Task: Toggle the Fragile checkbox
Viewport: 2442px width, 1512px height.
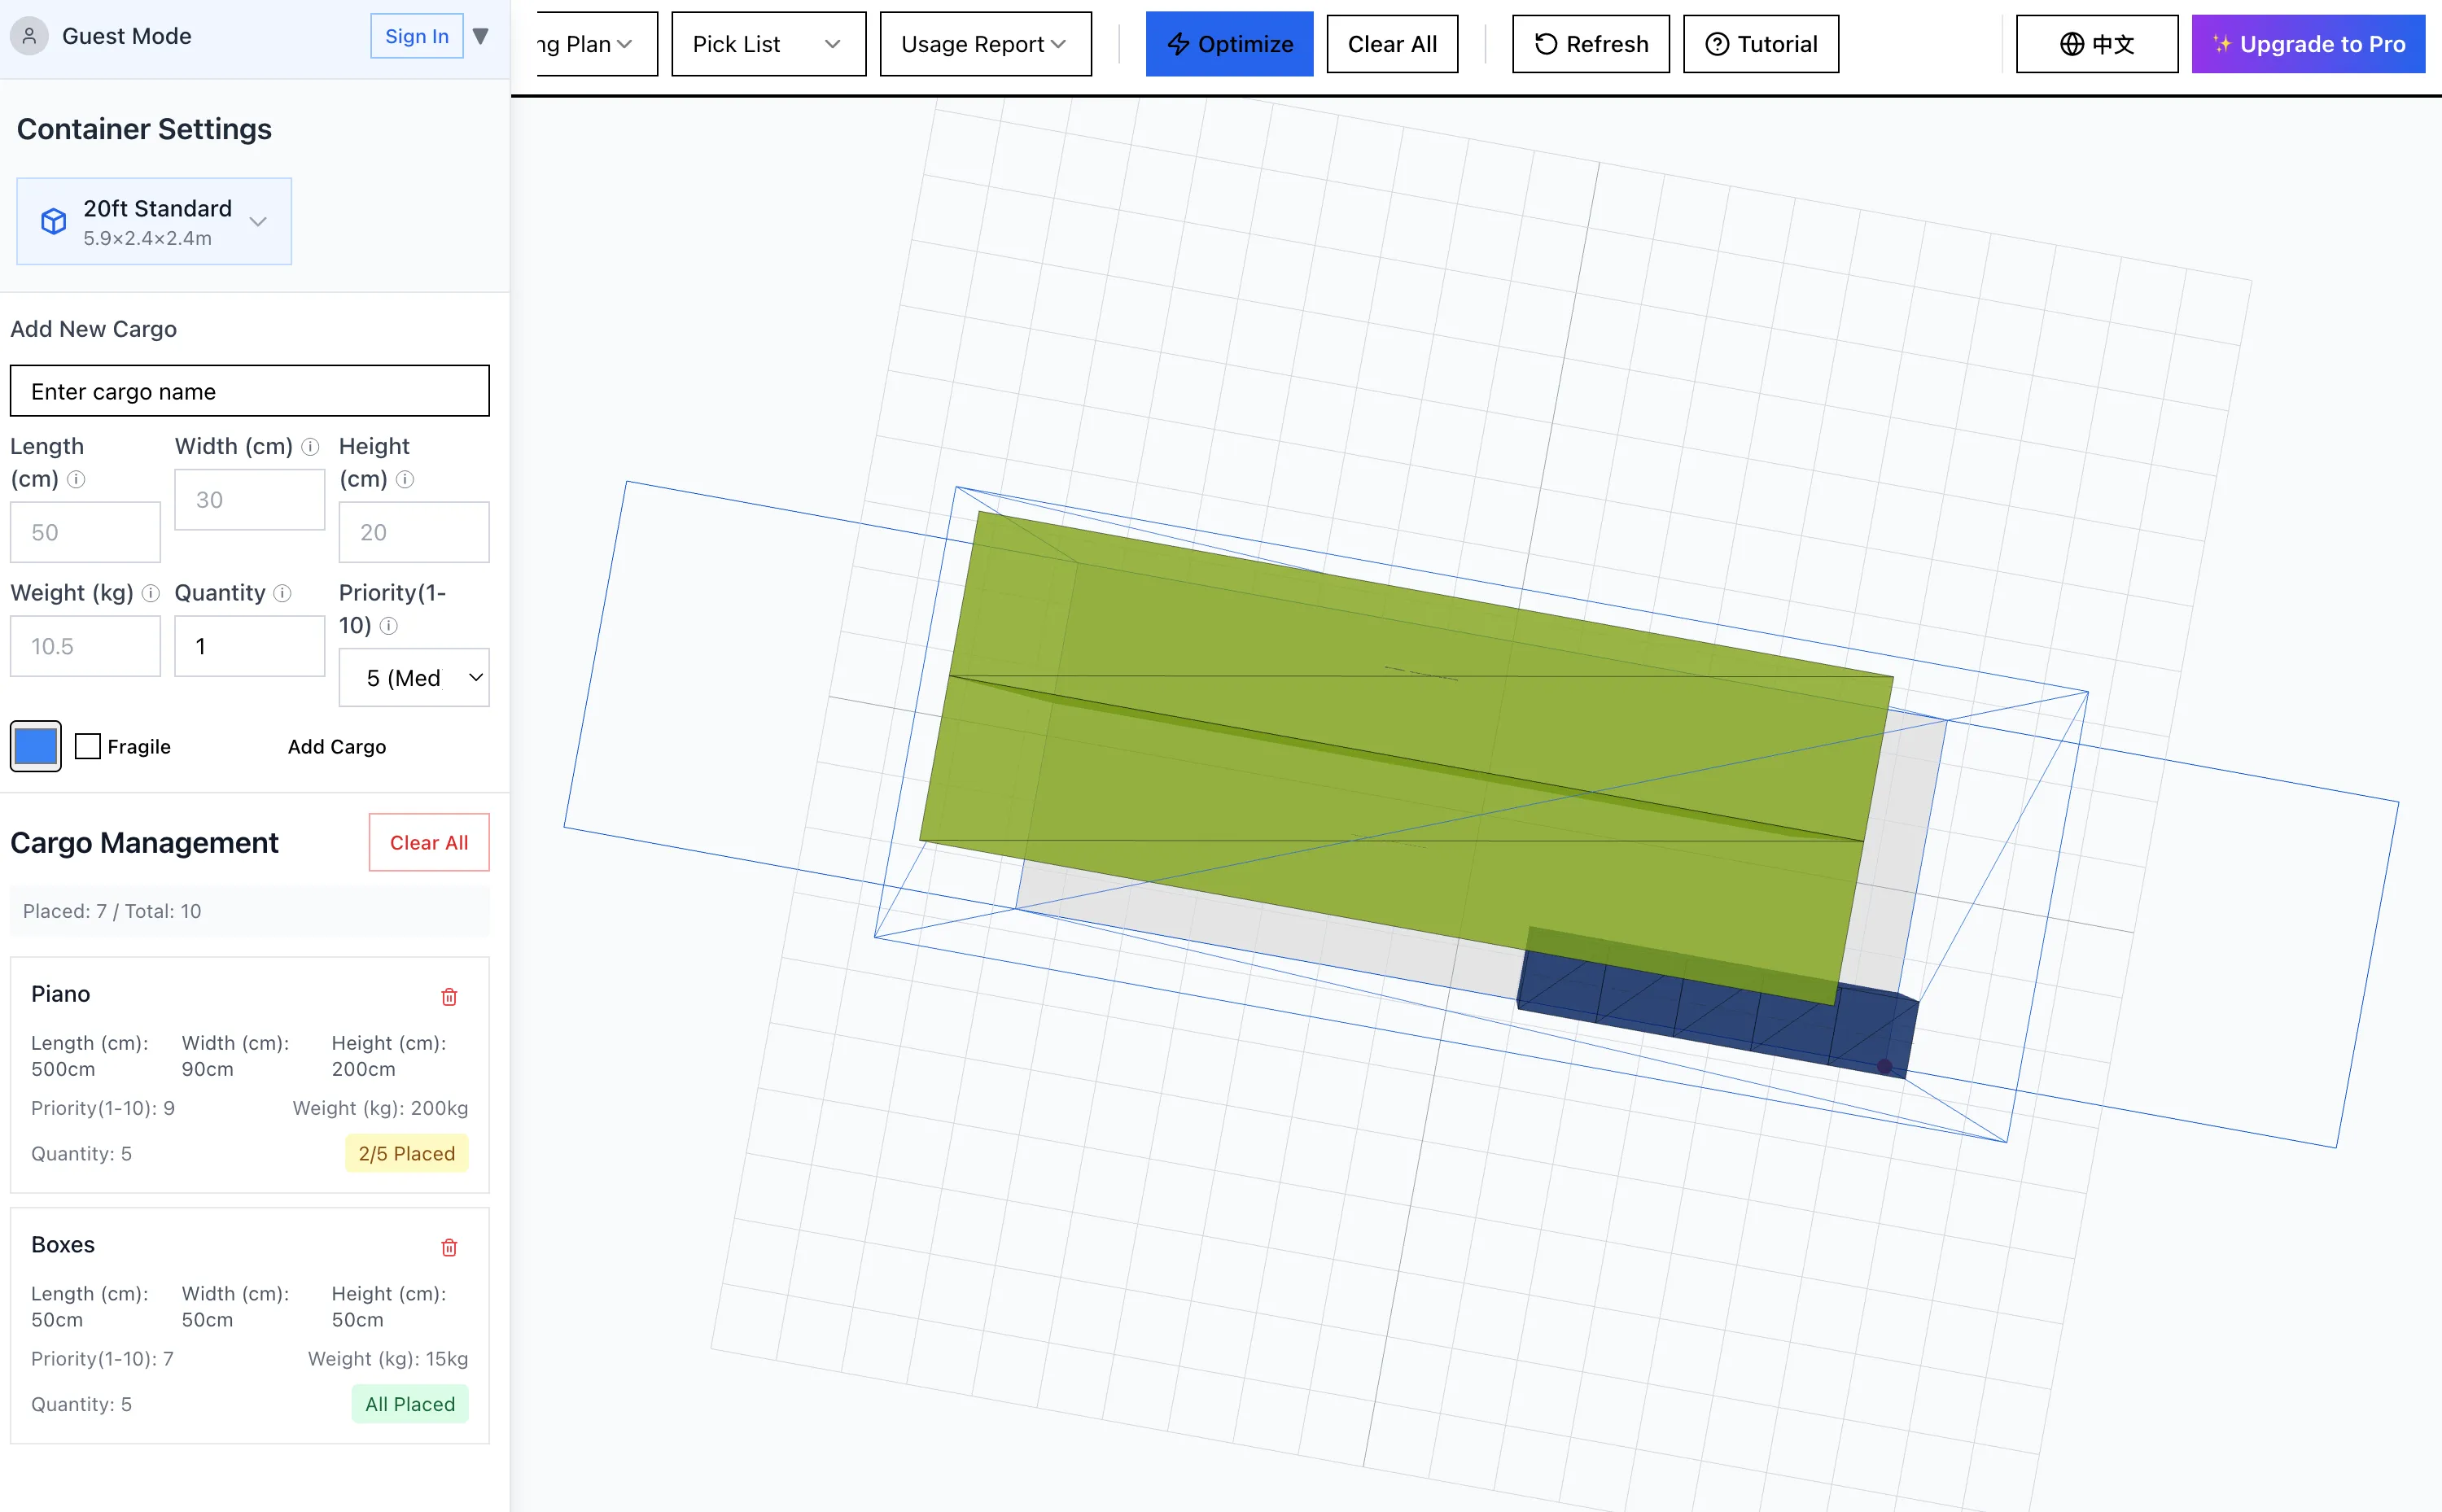Action: coord(88,746)
